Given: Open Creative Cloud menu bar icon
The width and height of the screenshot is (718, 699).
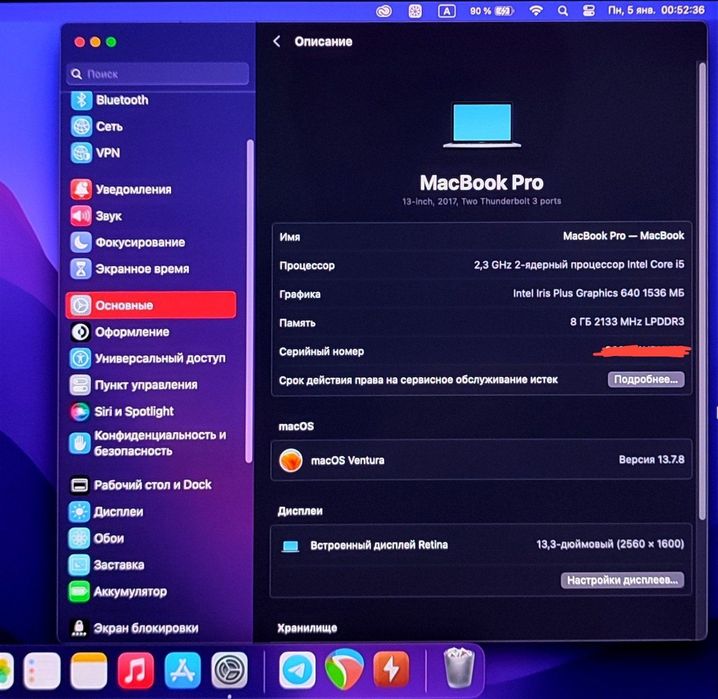Looking at the screenshot, I should coord(384,11).
